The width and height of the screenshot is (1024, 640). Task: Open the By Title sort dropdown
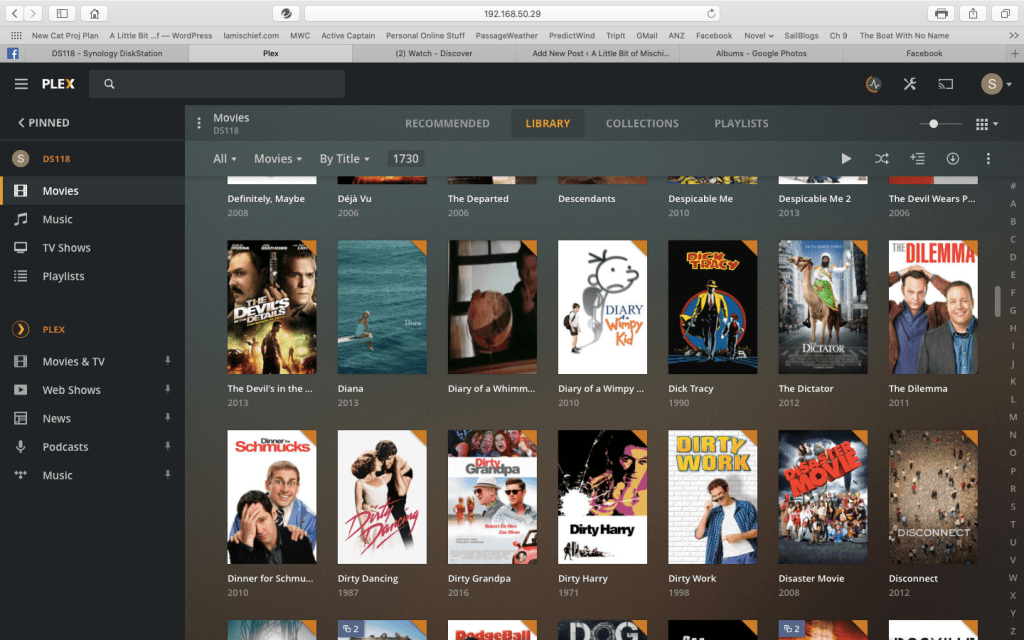point(344,158)
